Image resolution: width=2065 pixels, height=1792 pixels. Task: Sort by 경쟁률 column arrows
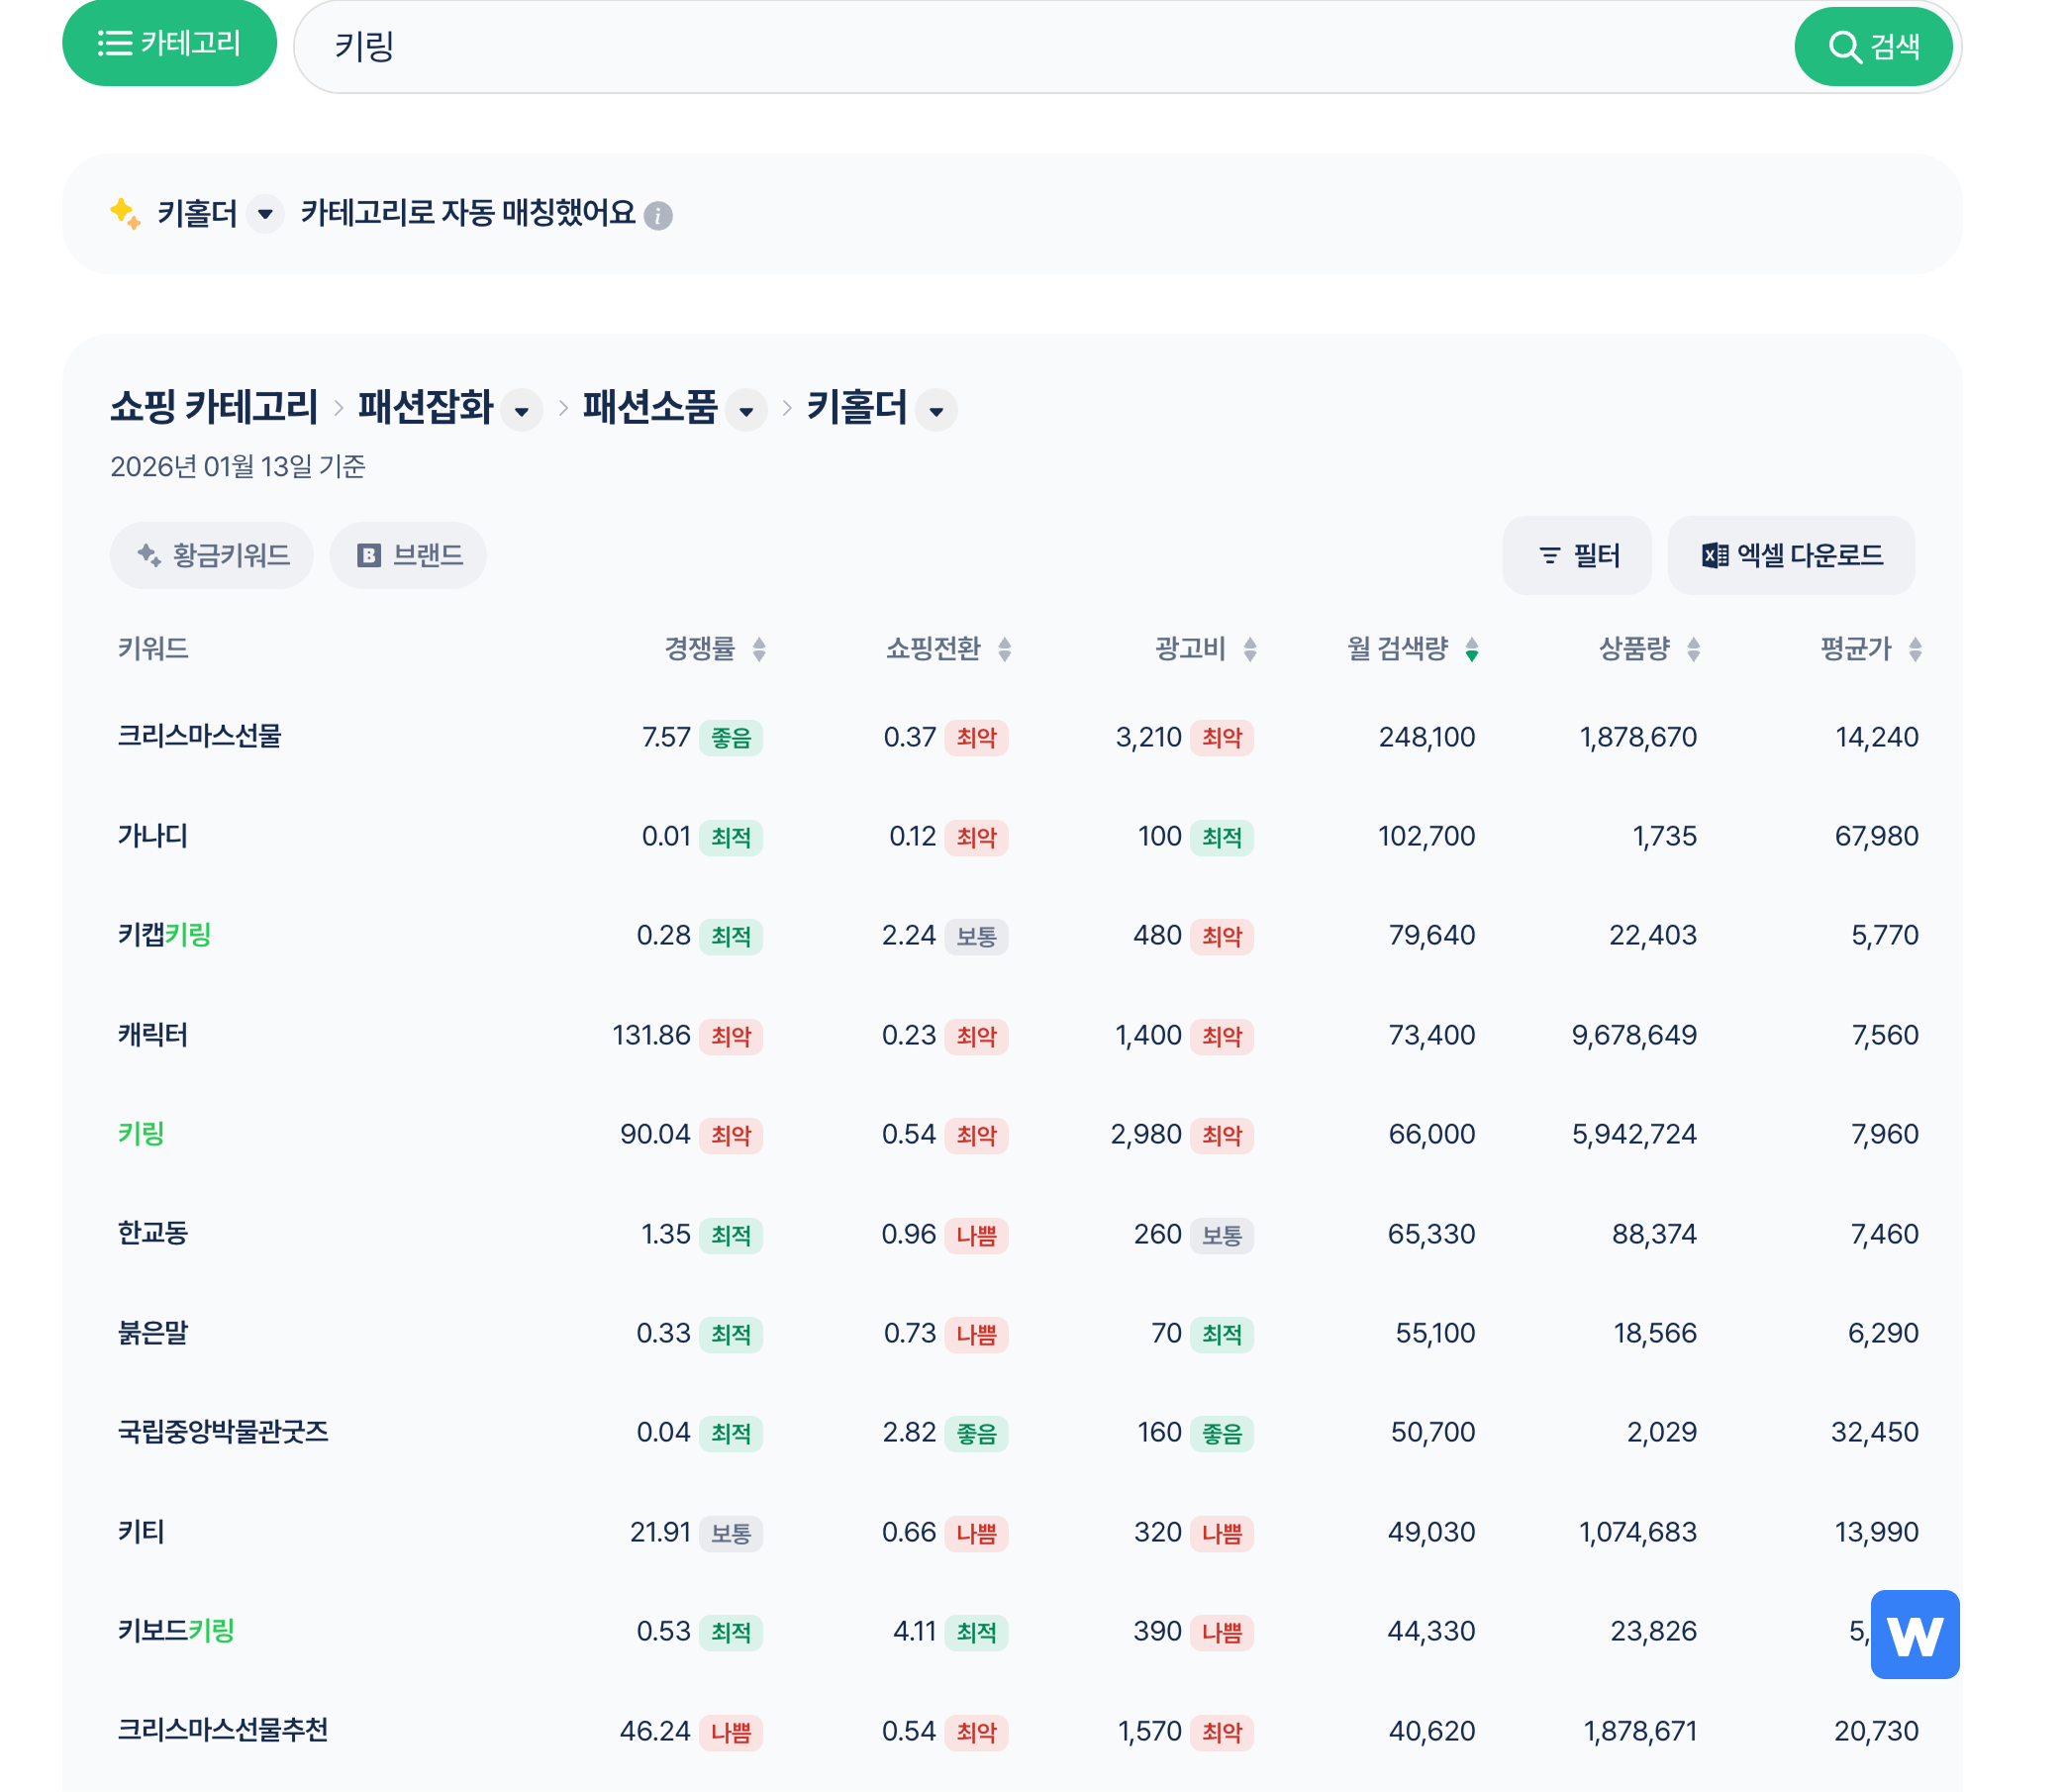pyautogui.click(x=759, y=650)
